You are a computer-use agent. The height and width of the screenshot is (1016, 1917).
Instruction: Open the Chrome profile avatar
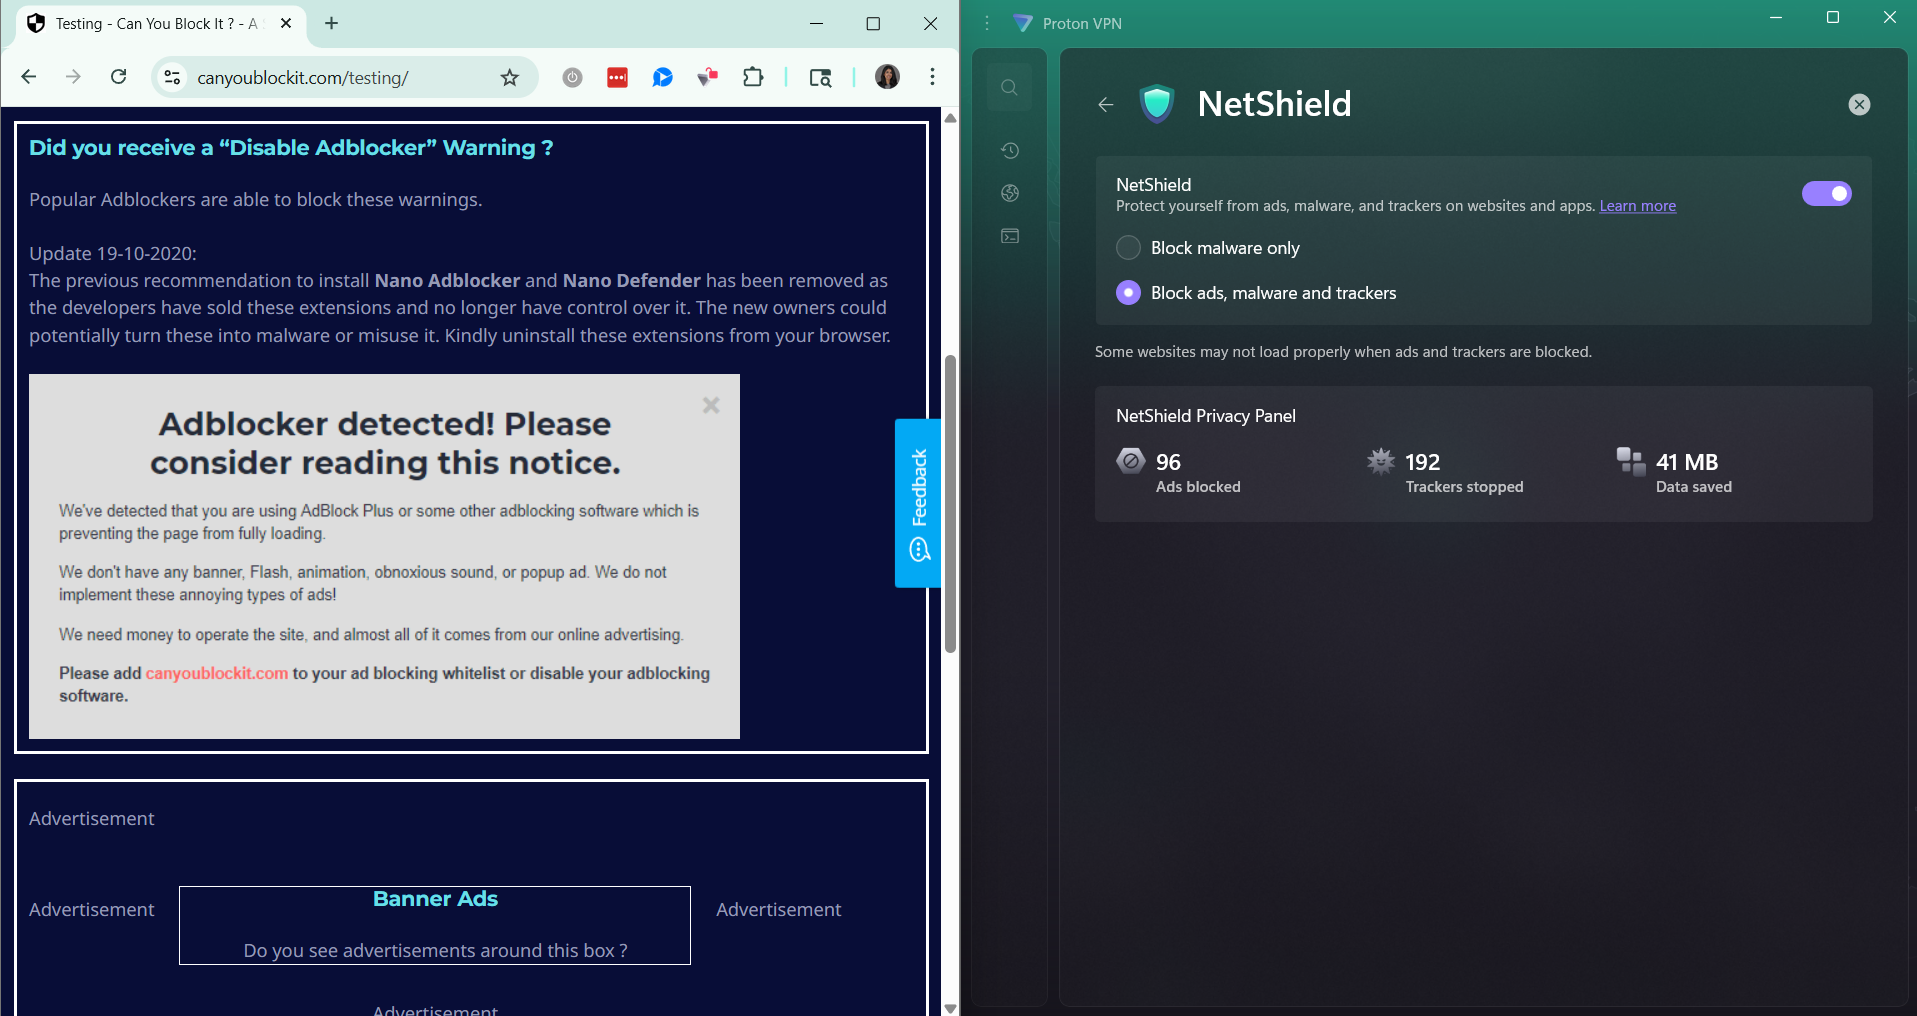pyautogui.click(x=887, y=77)
